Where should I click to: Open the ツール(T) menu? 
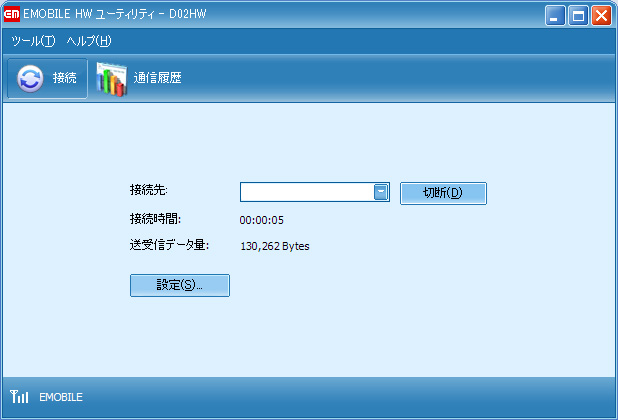point(33,41)
